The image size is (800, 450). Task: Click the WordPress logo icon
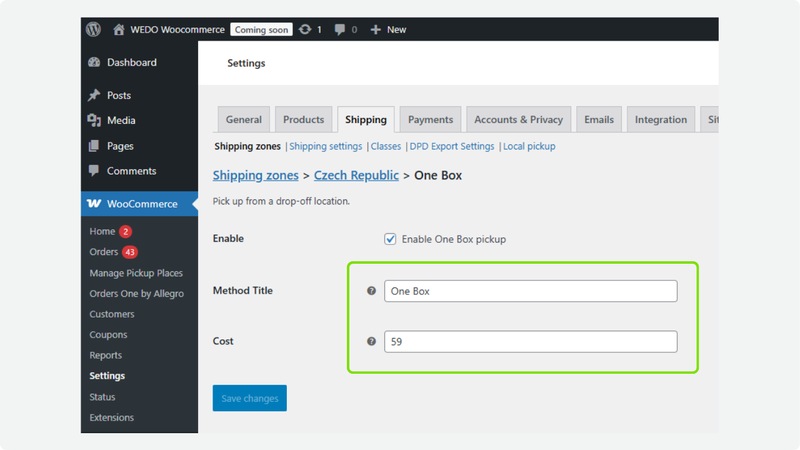(93, 29)
